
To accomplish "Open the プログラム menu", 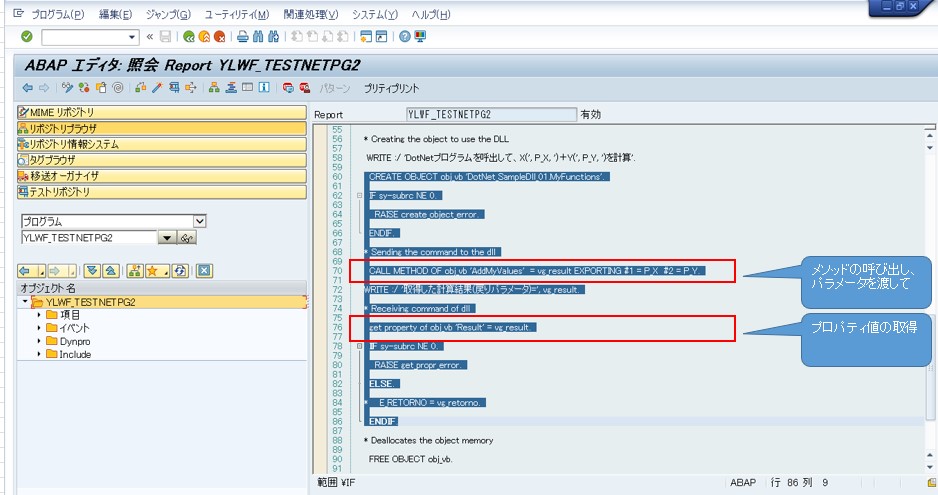I will pos(57,14).
